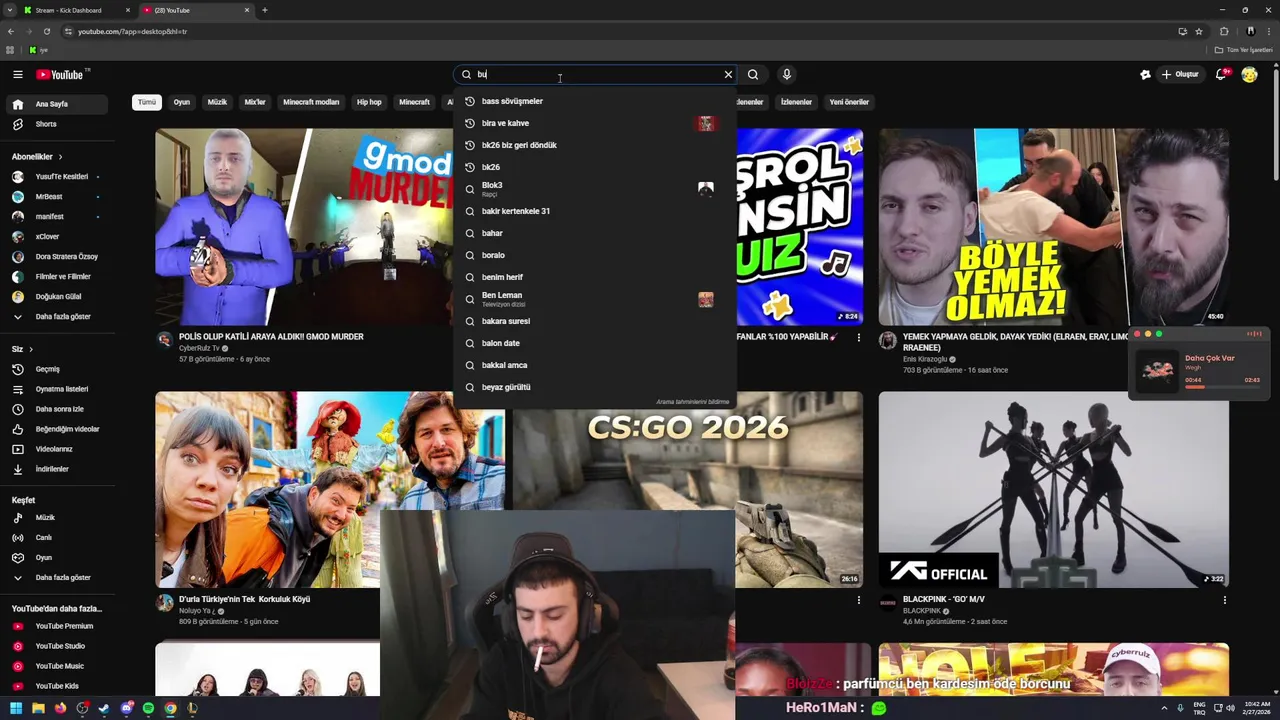Start voice search with microphone icon

coord(787,74)
